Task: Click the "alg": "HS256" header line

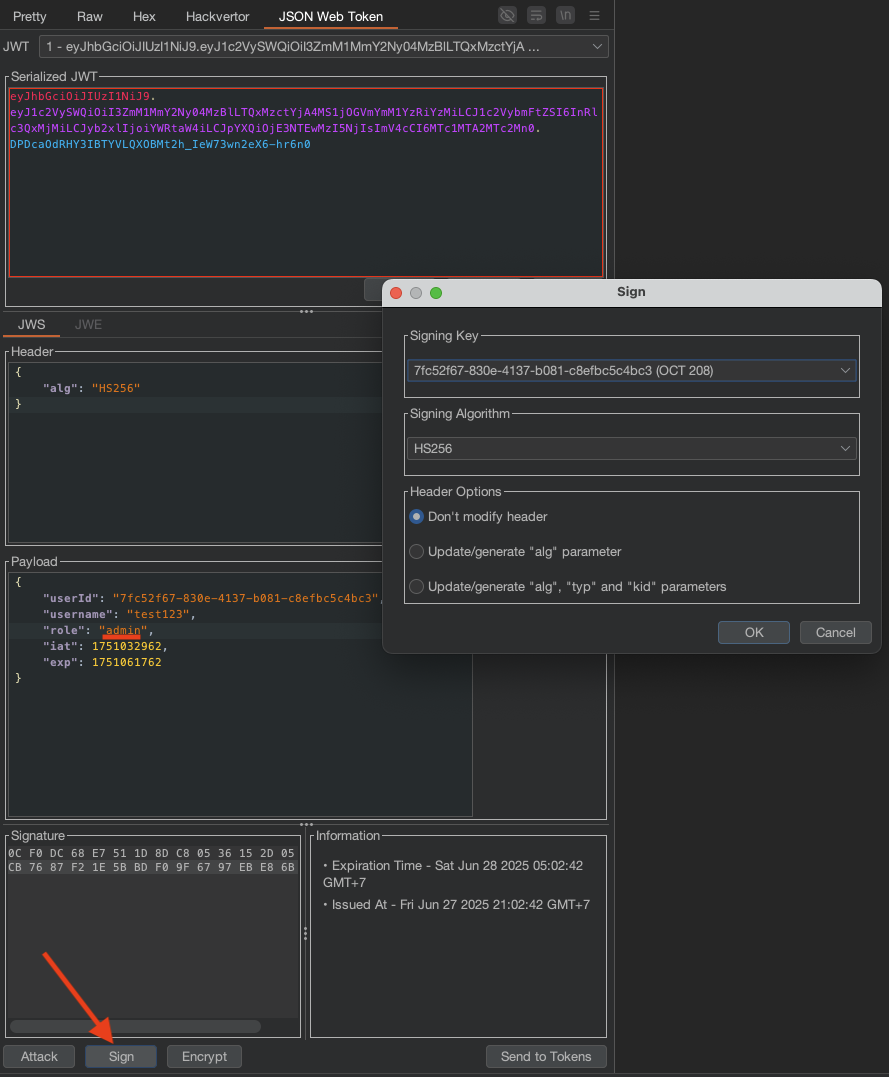Action: [91, 388]
